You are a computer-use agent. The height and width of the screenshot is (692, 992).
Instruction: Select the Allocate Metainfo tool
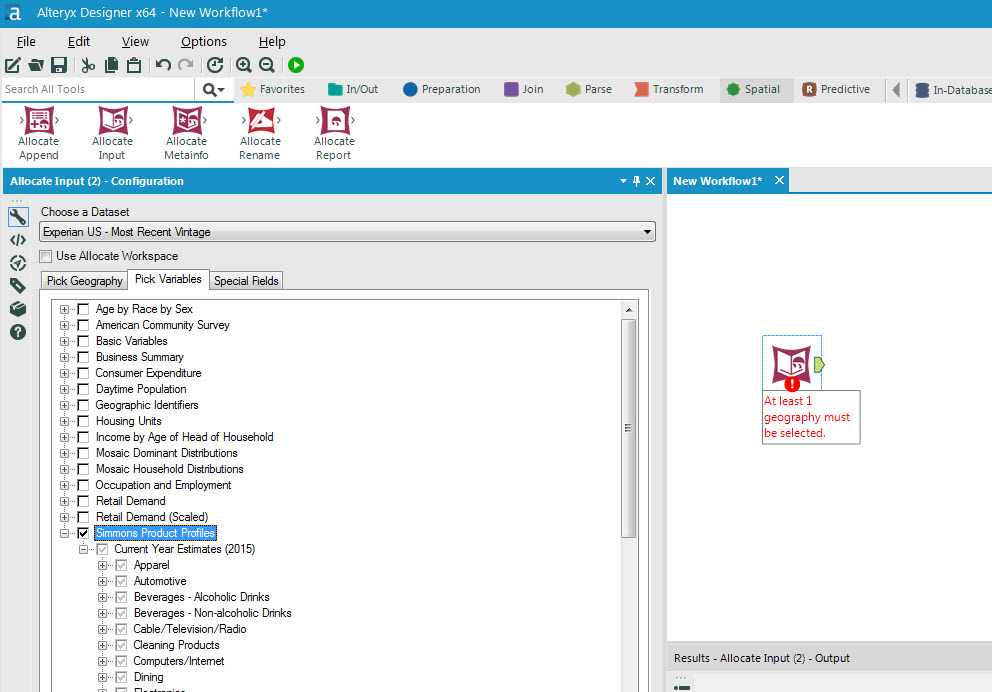coord(187,133)
